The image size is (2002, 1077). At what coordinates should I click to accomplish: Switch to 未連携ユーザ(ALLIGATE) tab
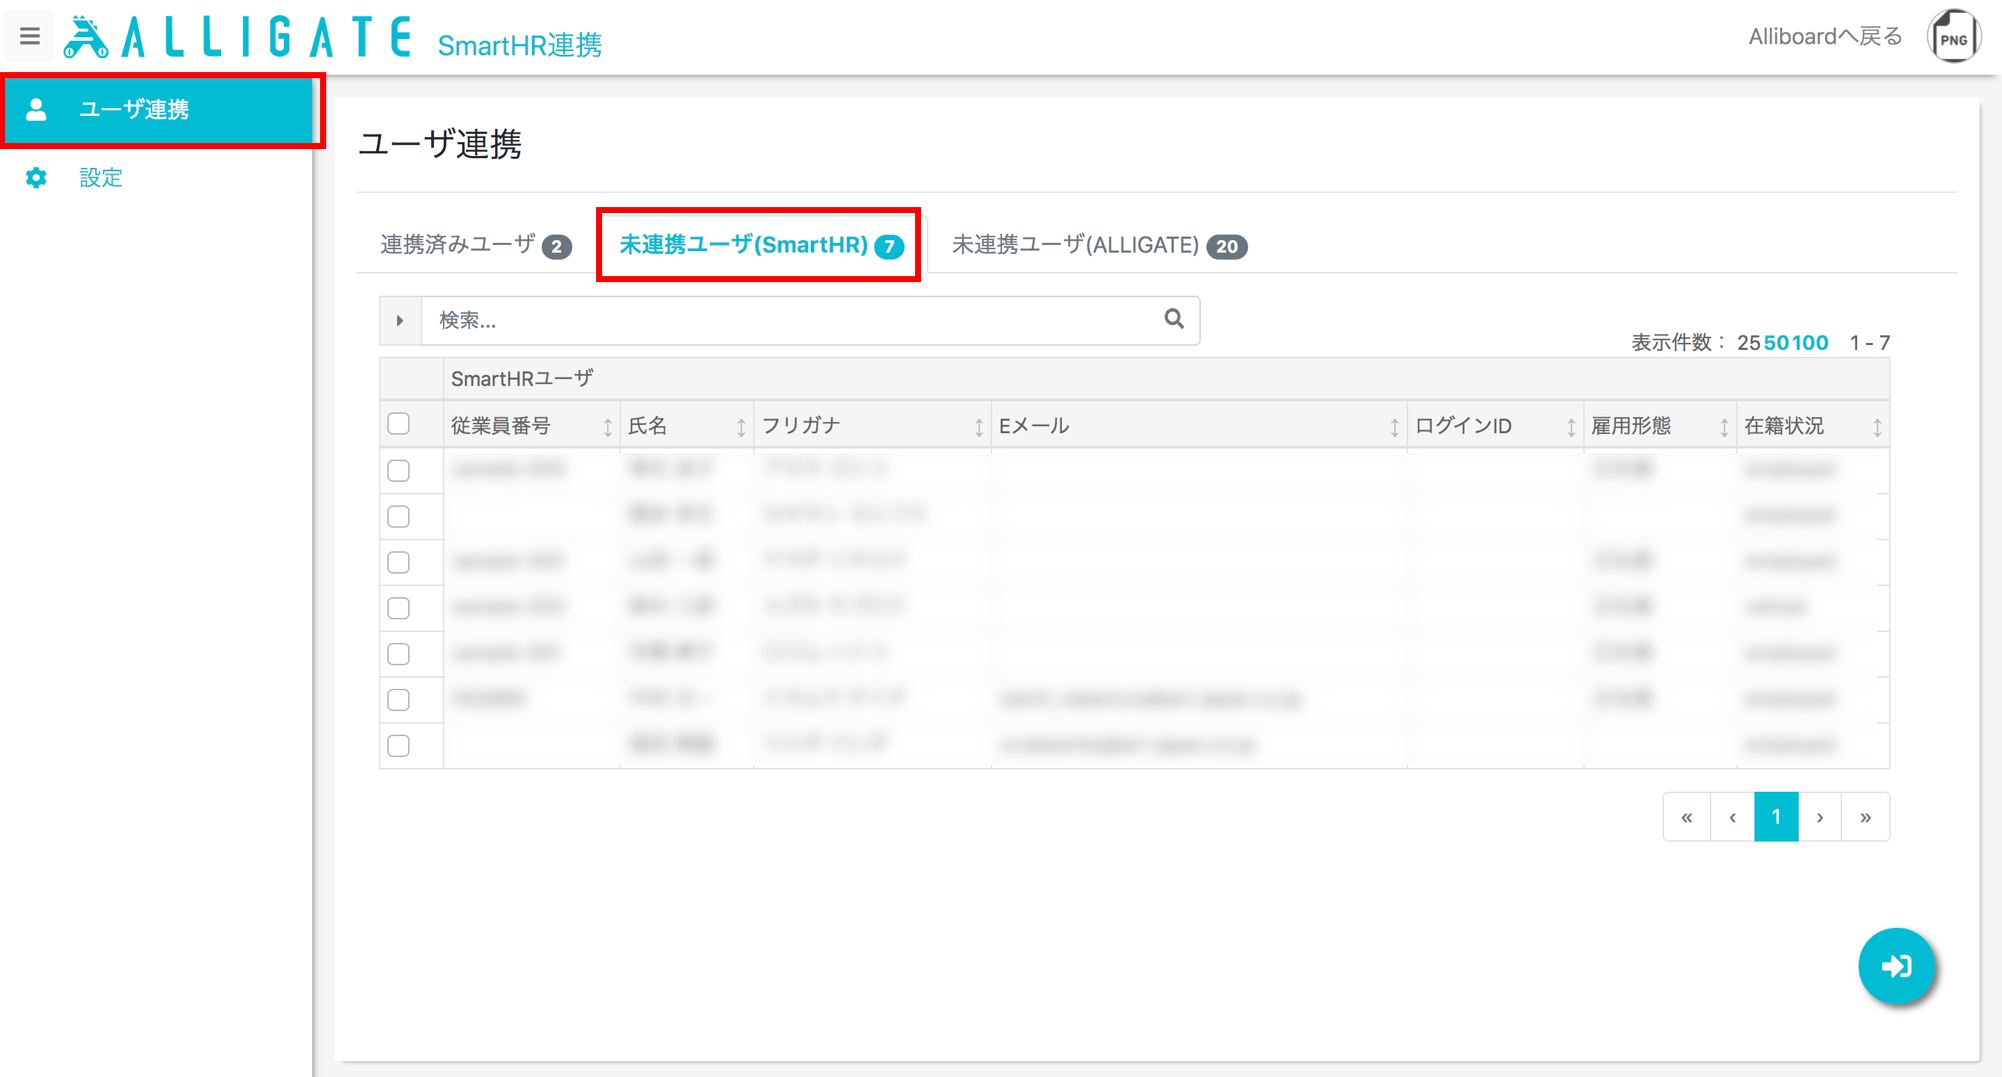pyautogui.click(x=1099, y=245)
